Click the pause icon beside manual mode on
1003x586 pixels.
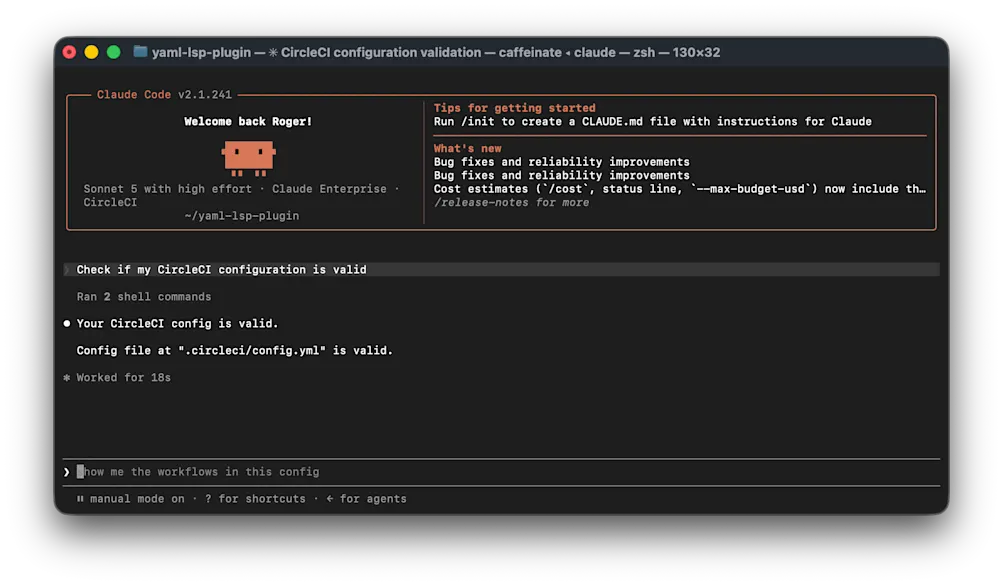[x=80, y=499]
